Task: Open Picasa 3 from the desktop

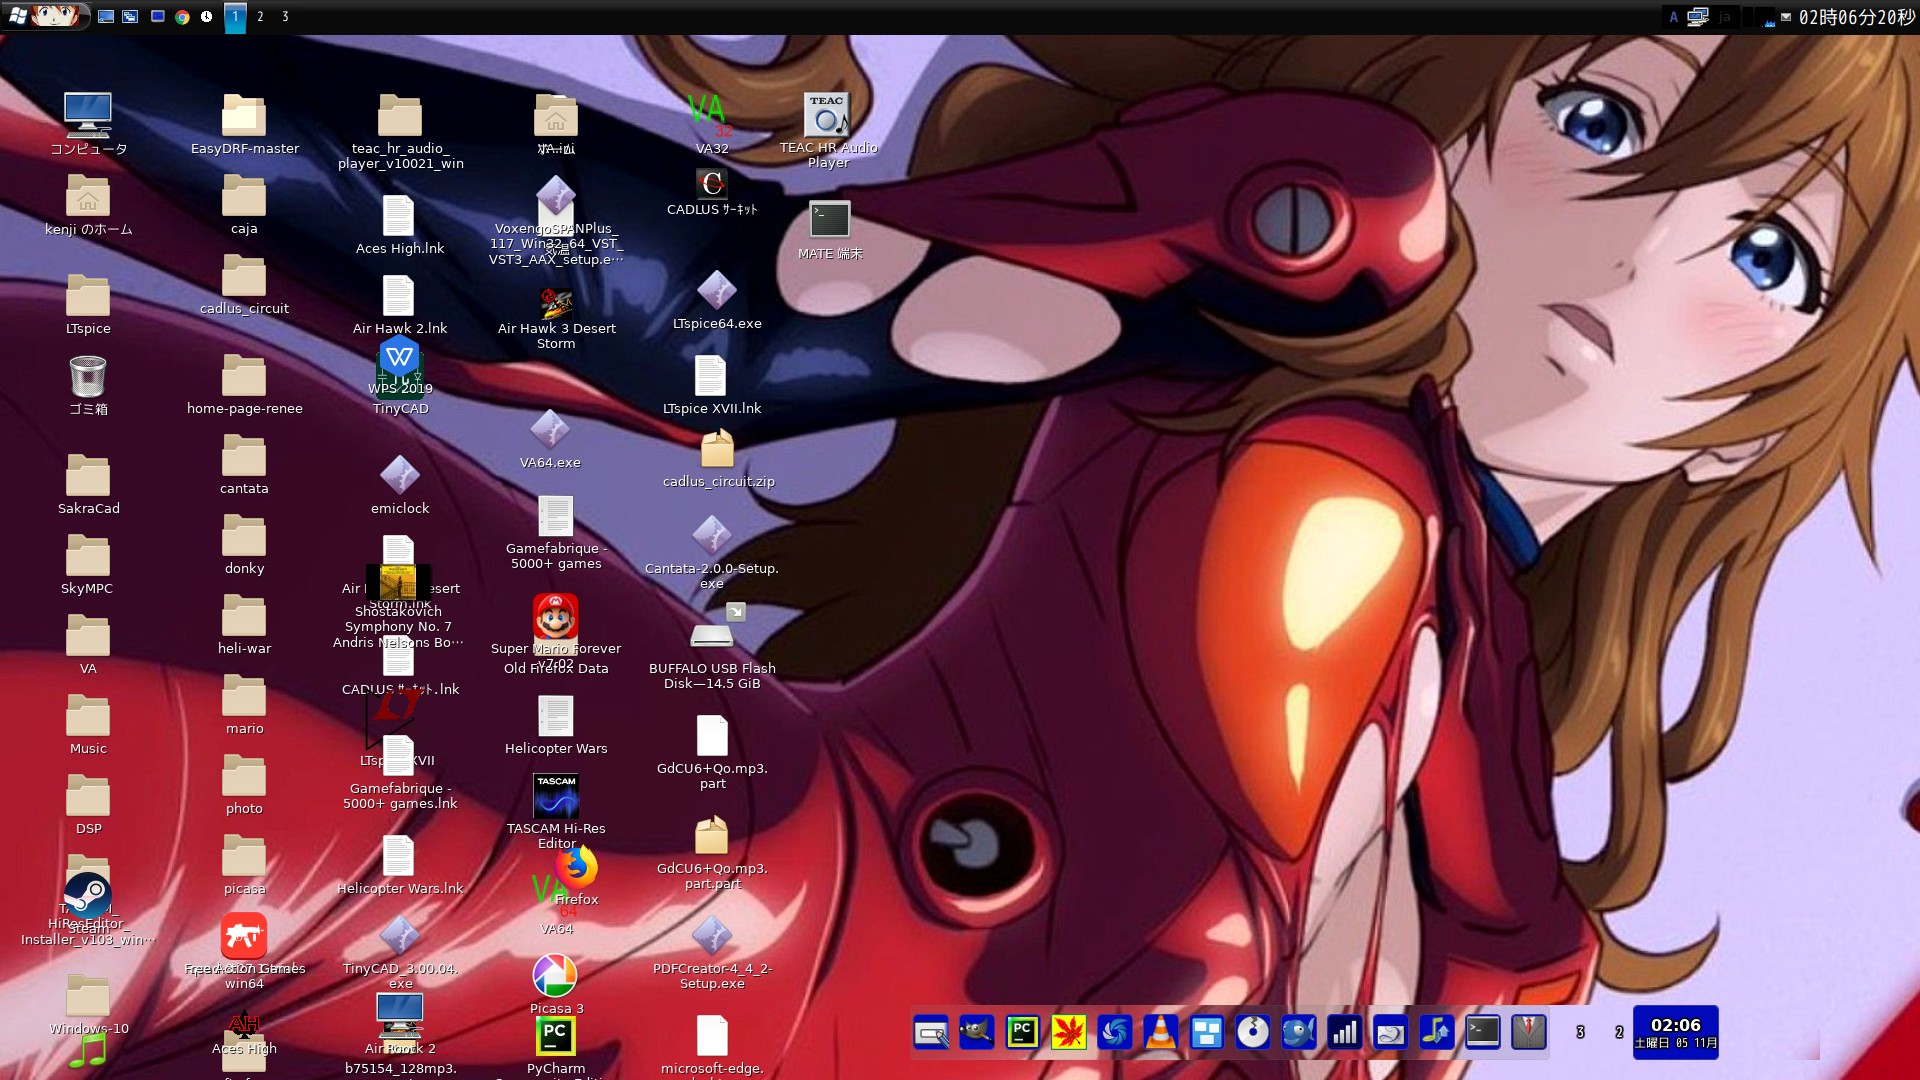Action: pos(556,974)
